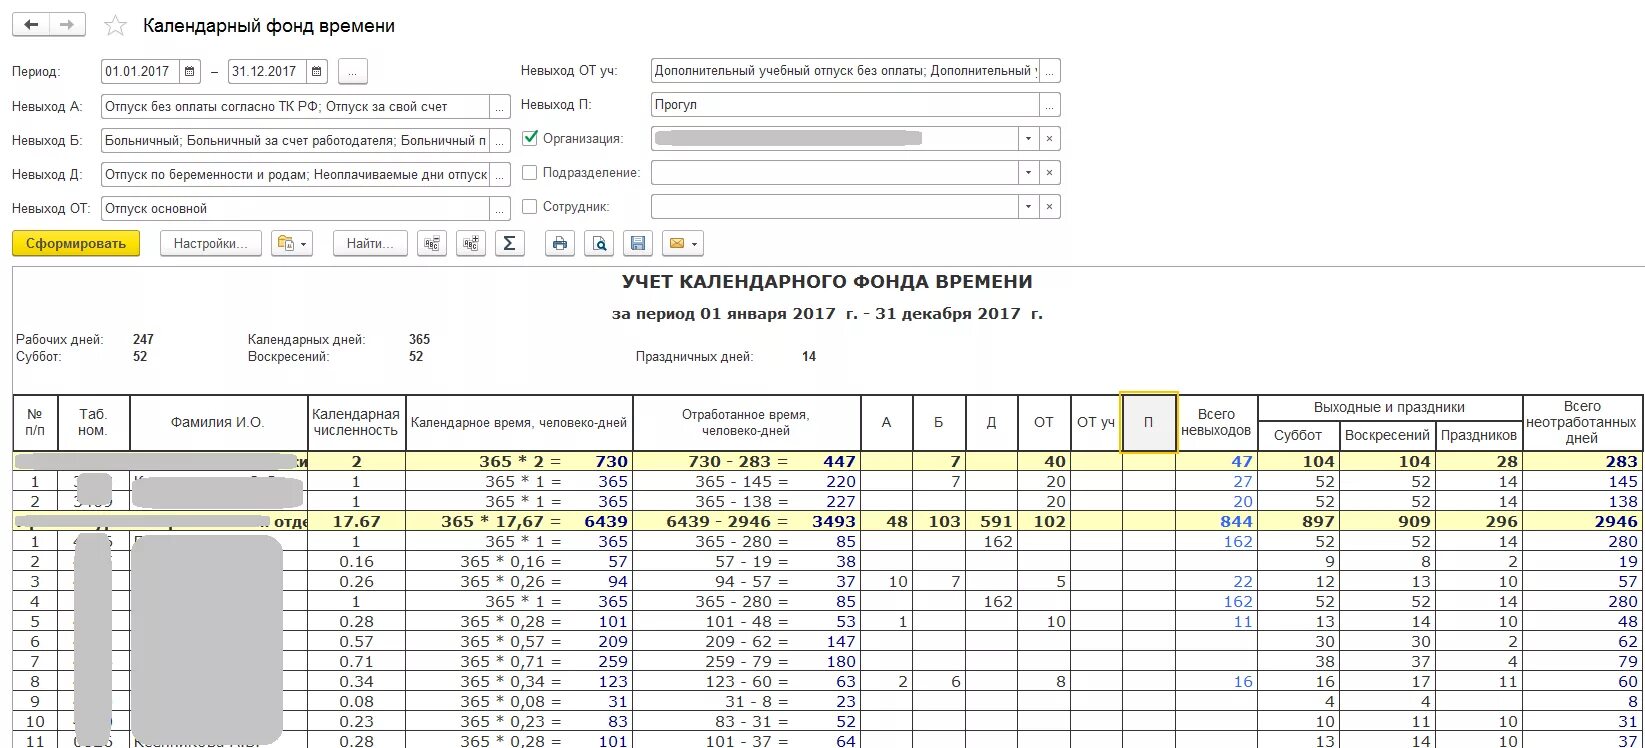Click the Невыход П field with Прогул
Viewport: 1645px width, 748px height.
point(845,105)
